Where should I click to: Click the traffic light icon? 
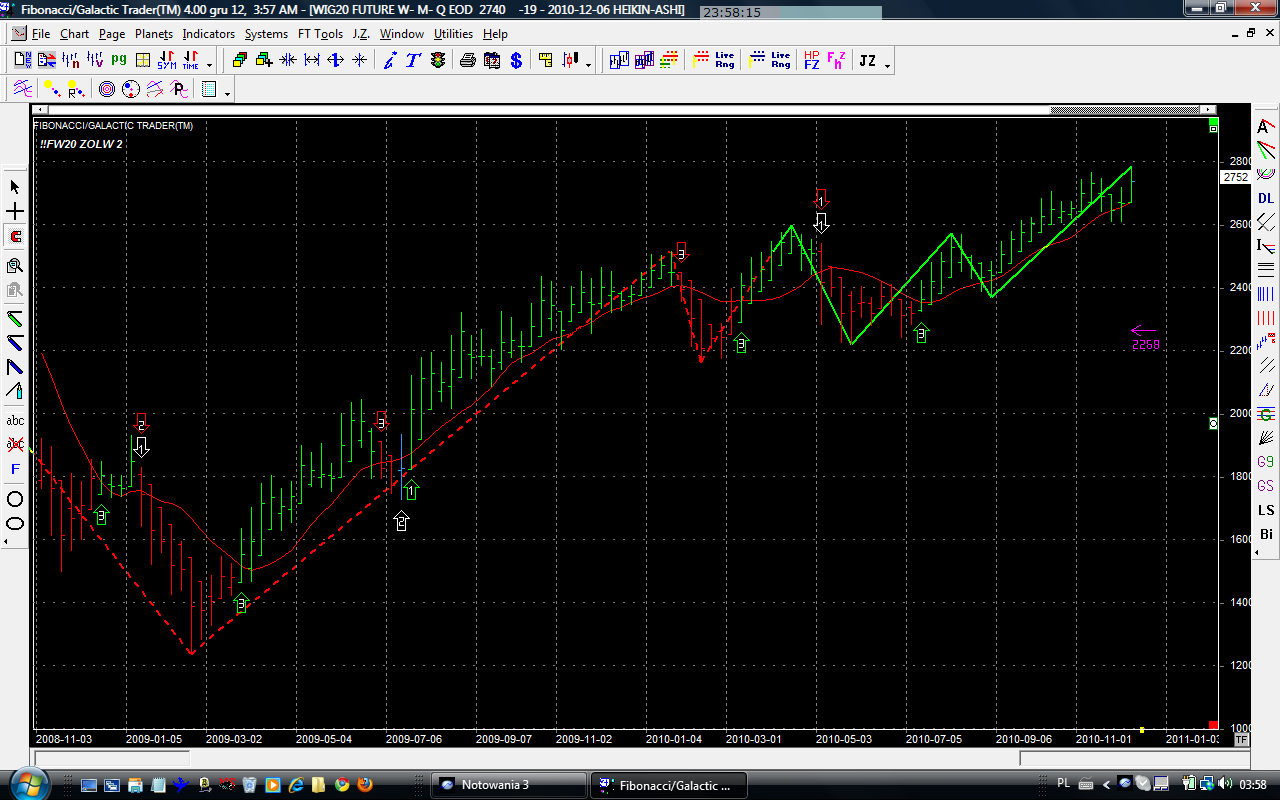438,61
